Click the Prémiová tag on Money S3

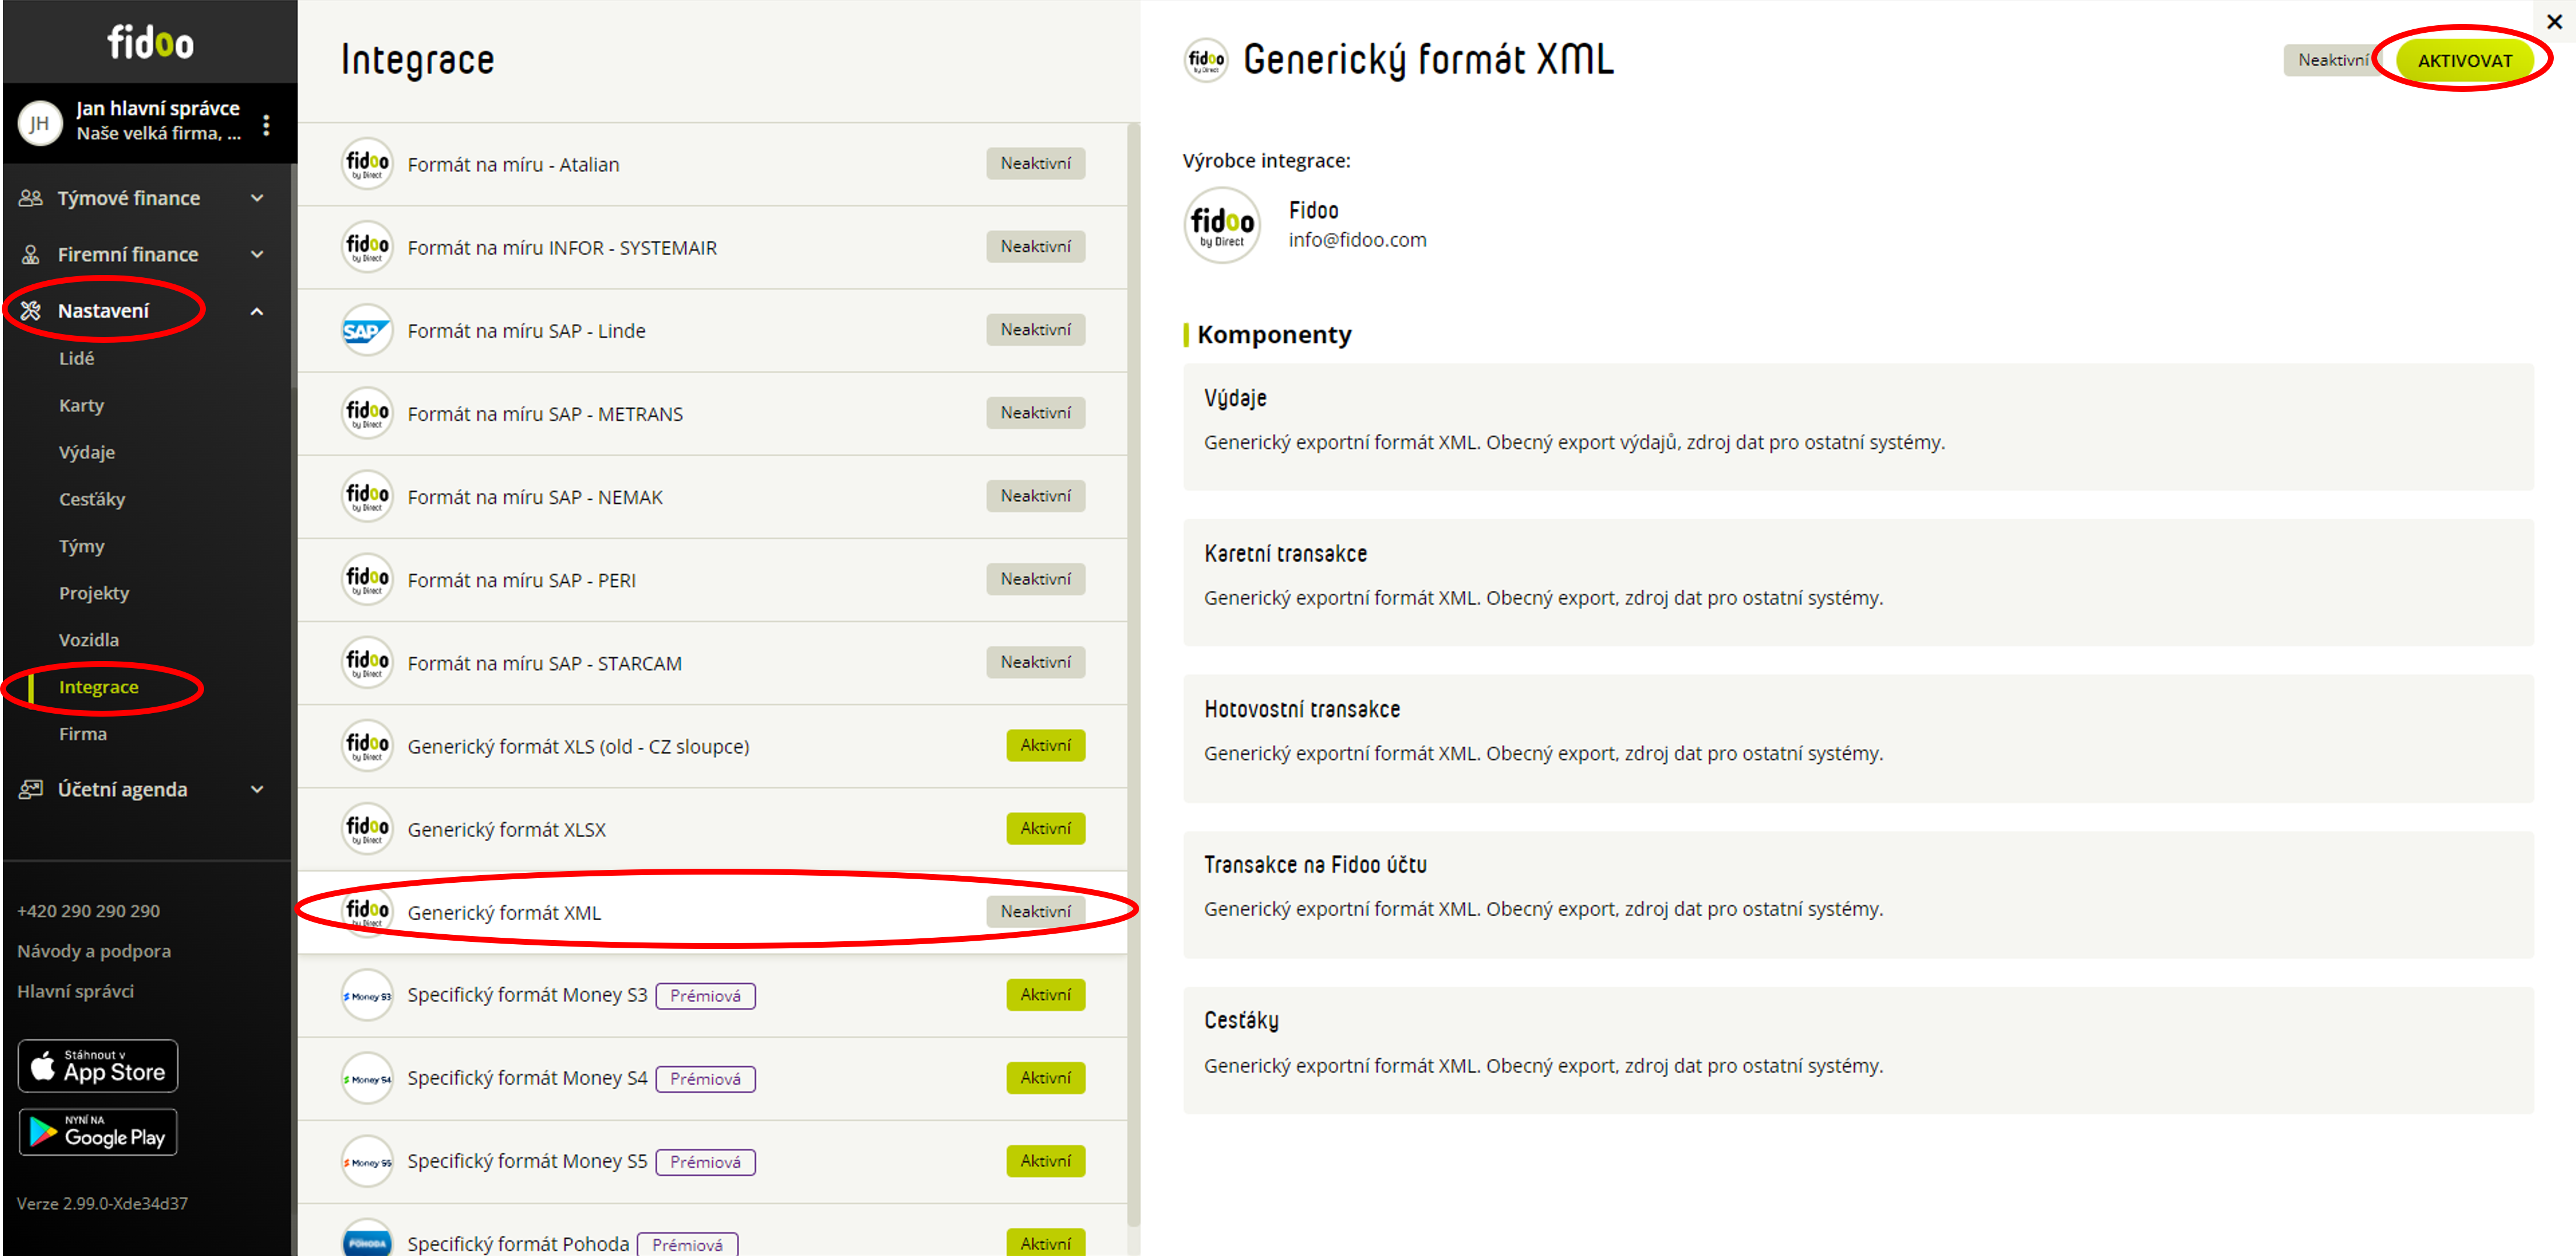point(705,996)
